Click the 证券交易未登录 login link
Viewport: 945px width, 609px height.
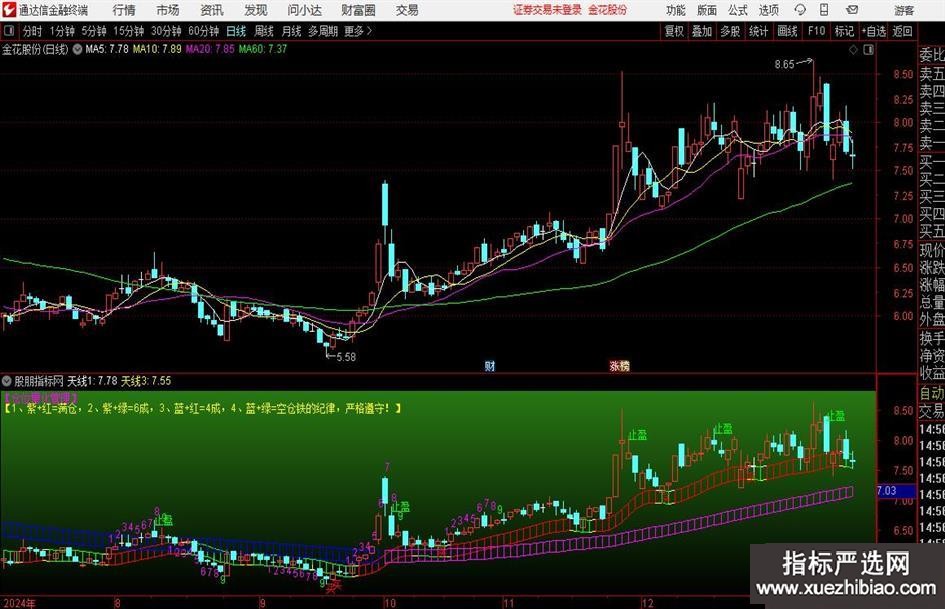pyautogui.click(x=547, y=10)
